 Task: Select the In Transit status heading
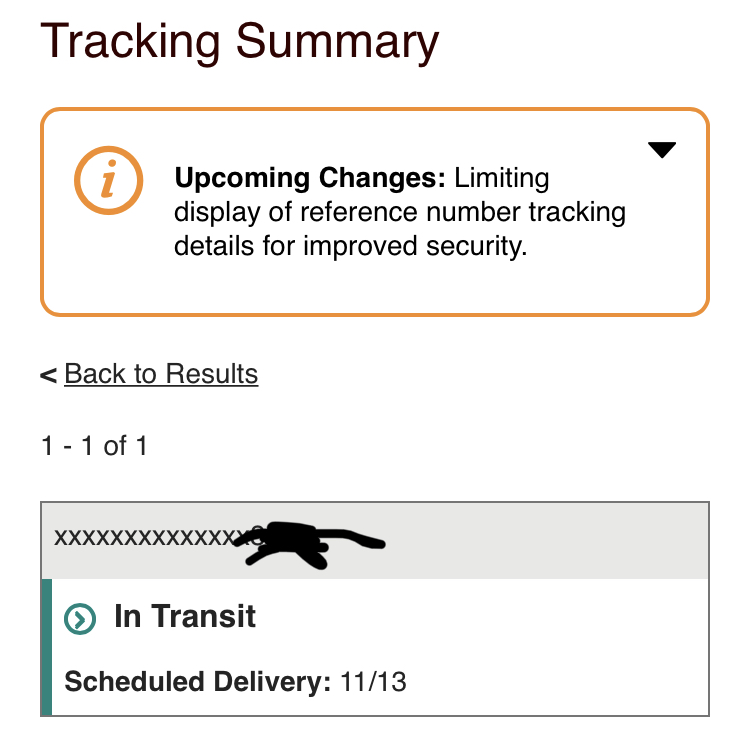coord(185,616)
